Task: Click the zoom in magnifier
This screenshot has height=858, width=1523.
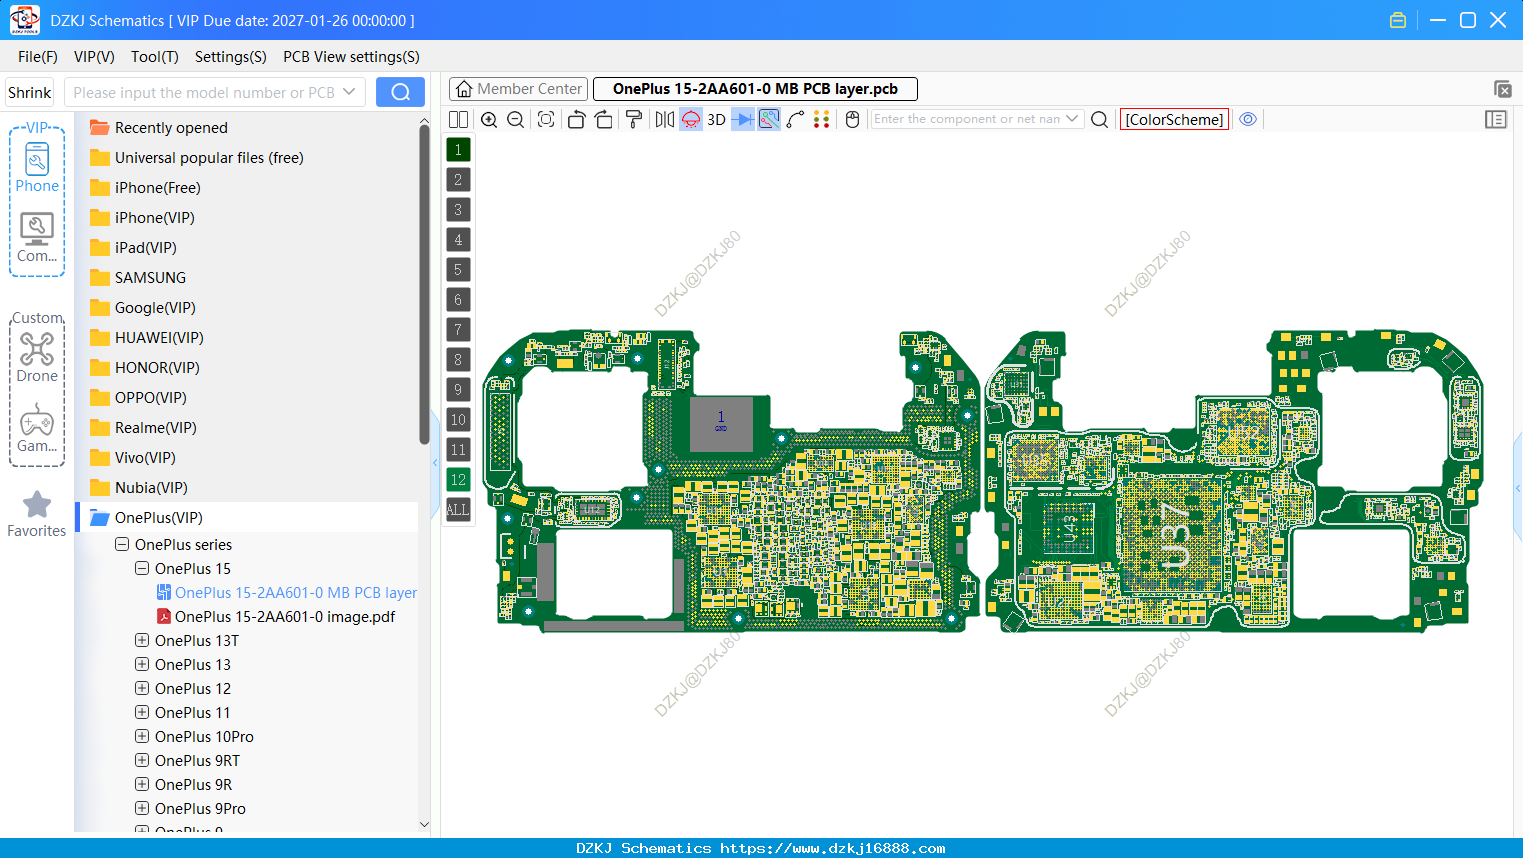Action: click(489, 119)
